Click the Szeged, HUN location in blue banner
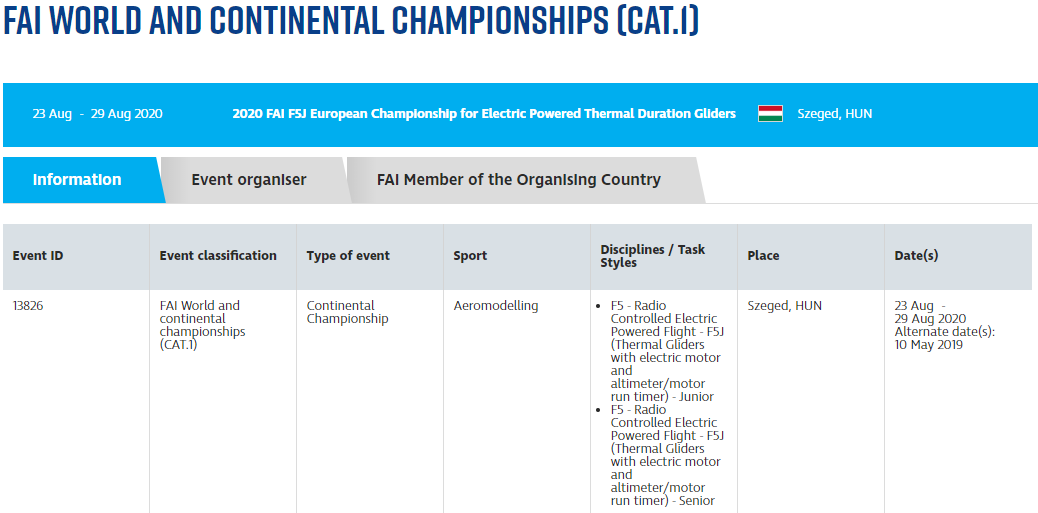 tap(834, 114)
